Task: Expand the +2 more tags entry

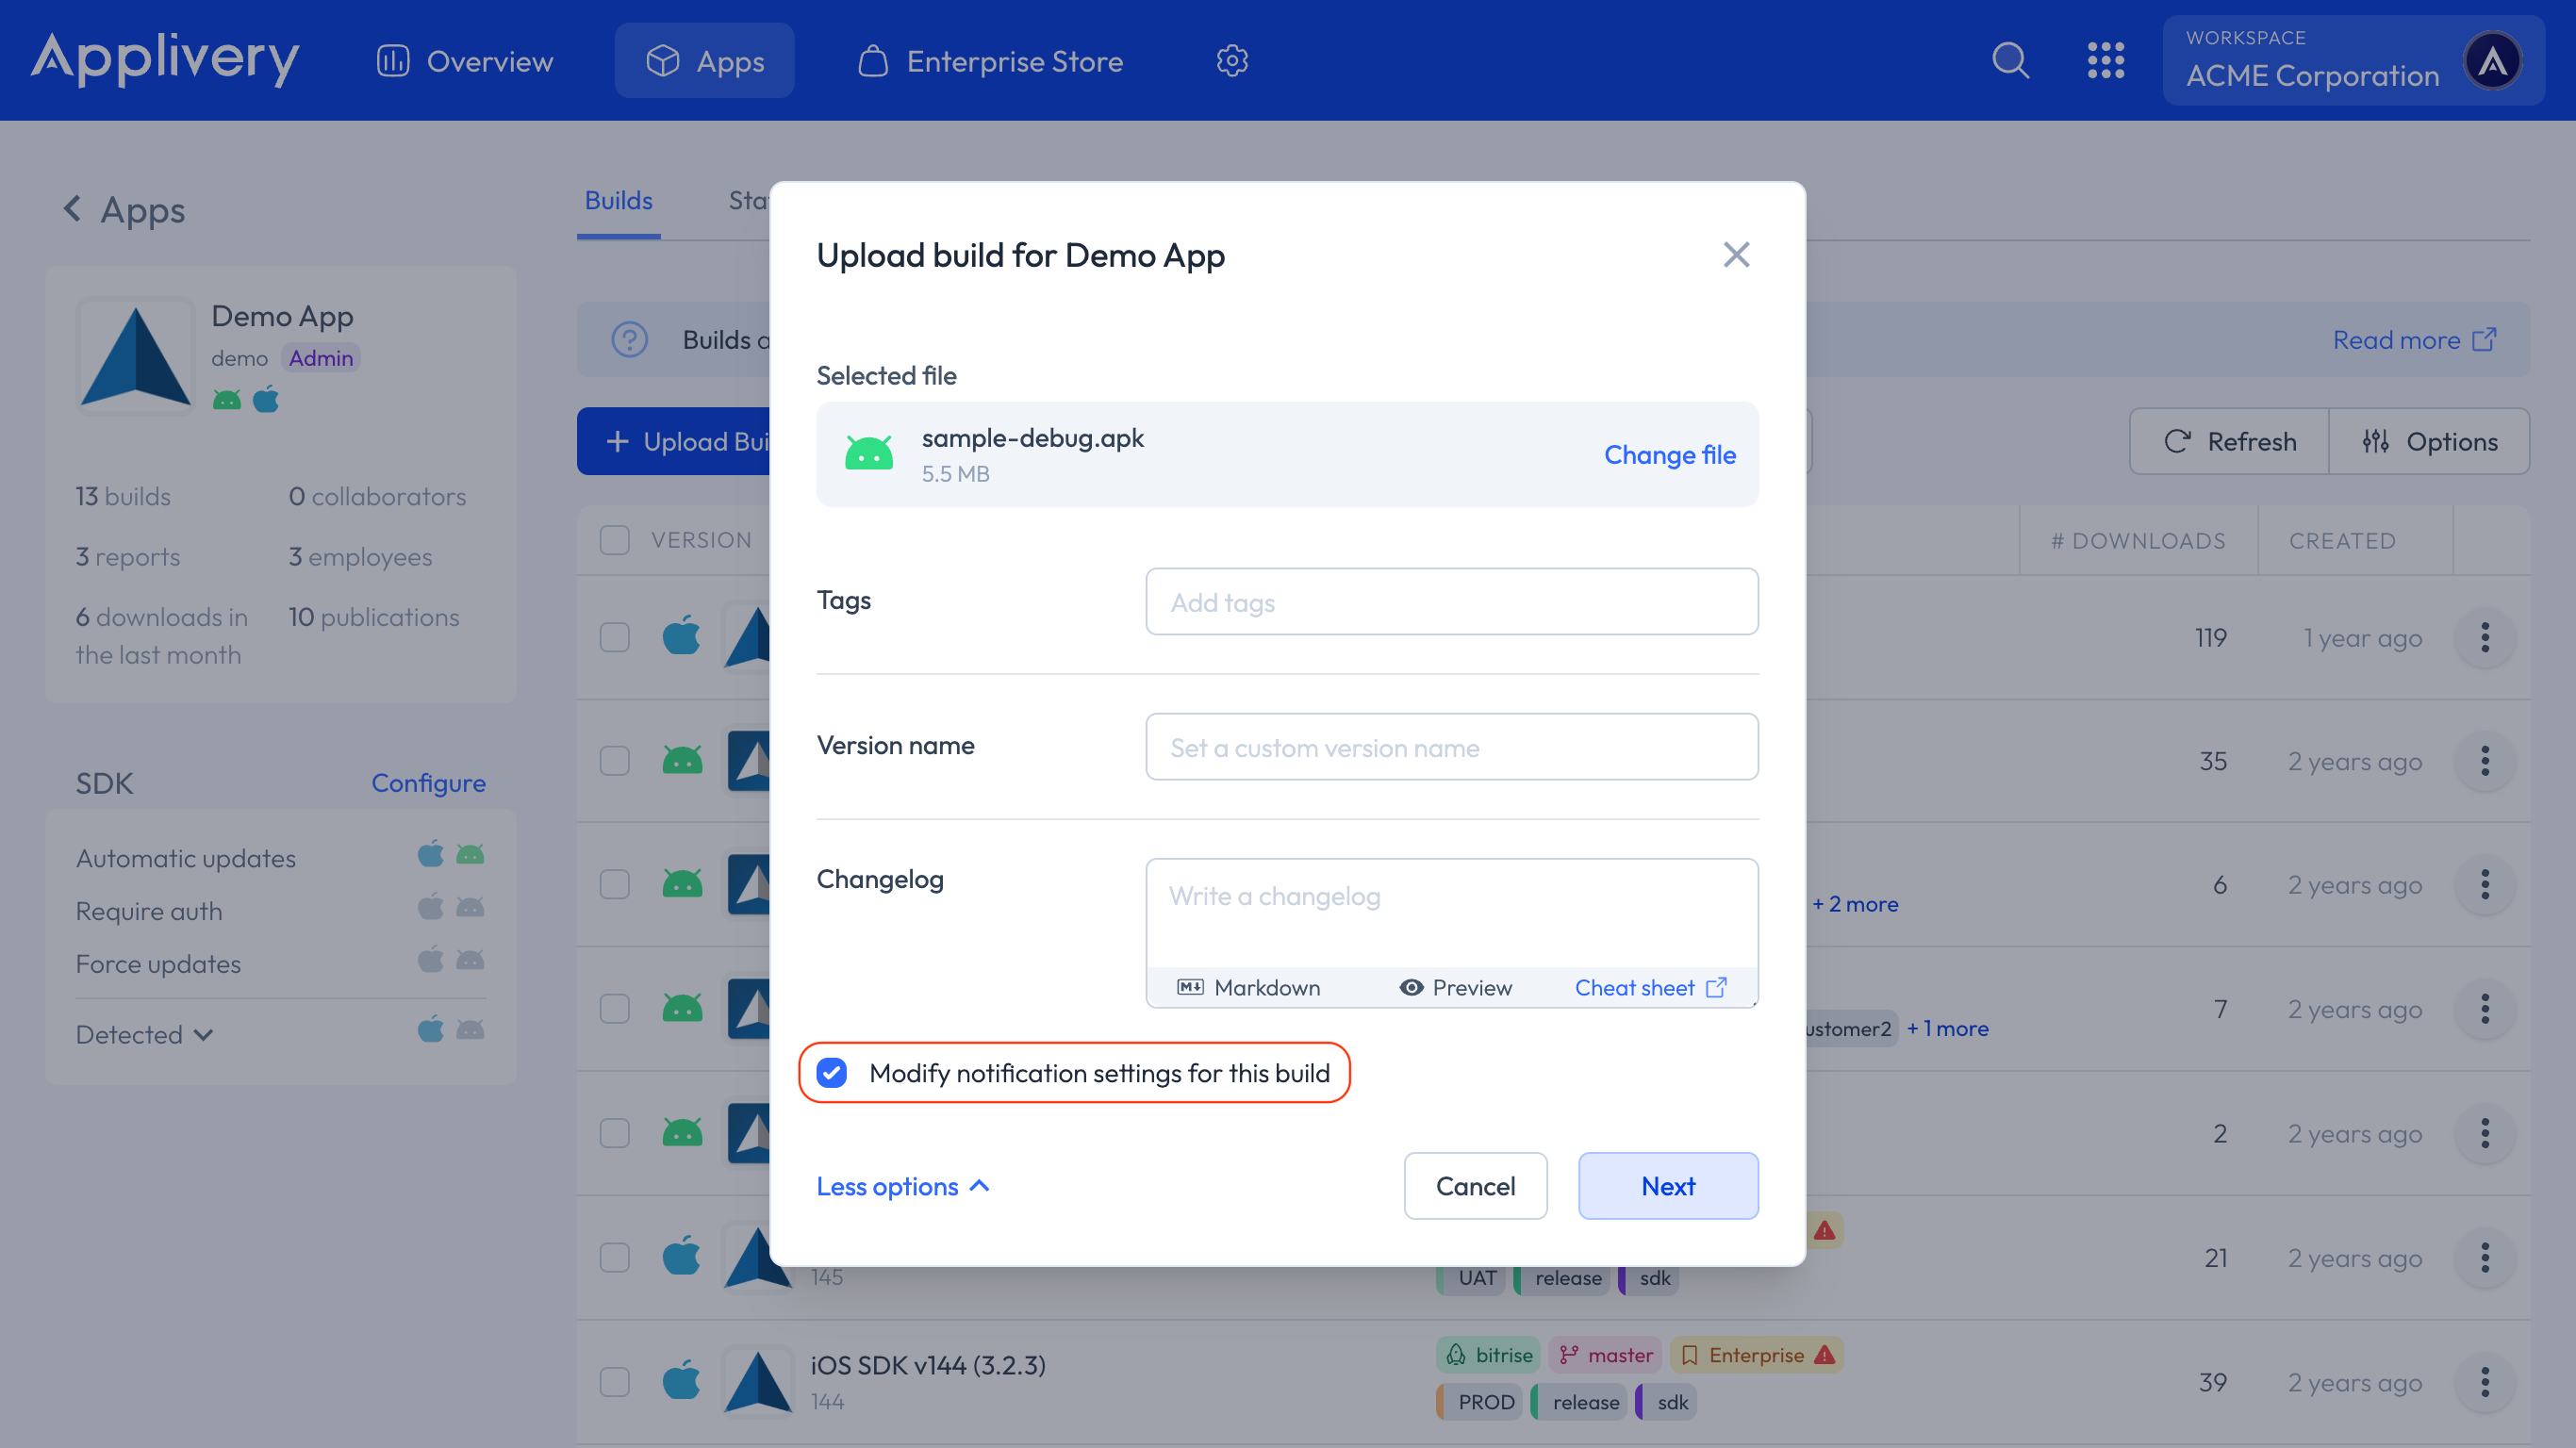Action: pyautogui.click(x=1853, y=904)
